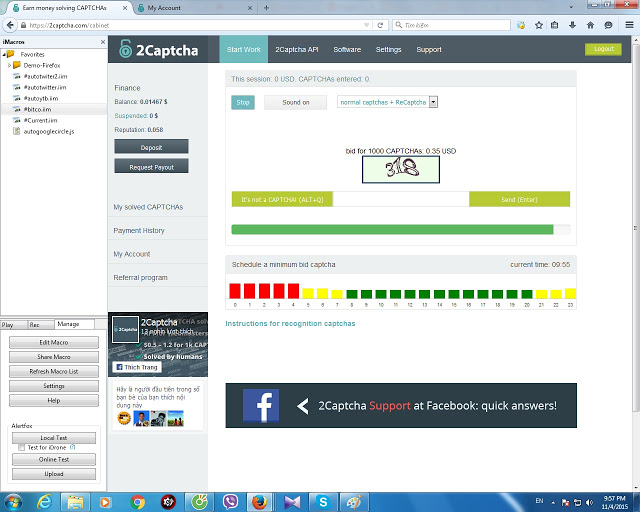Open the Start Work nav tab
This screenshot has width=640, height=512.
(244, 49)
